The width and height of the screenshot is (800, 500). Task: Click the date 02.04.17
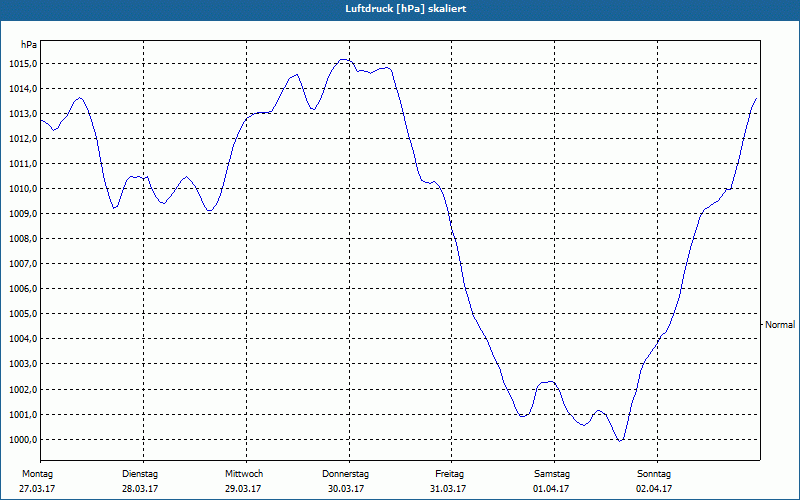pos(654,489)
